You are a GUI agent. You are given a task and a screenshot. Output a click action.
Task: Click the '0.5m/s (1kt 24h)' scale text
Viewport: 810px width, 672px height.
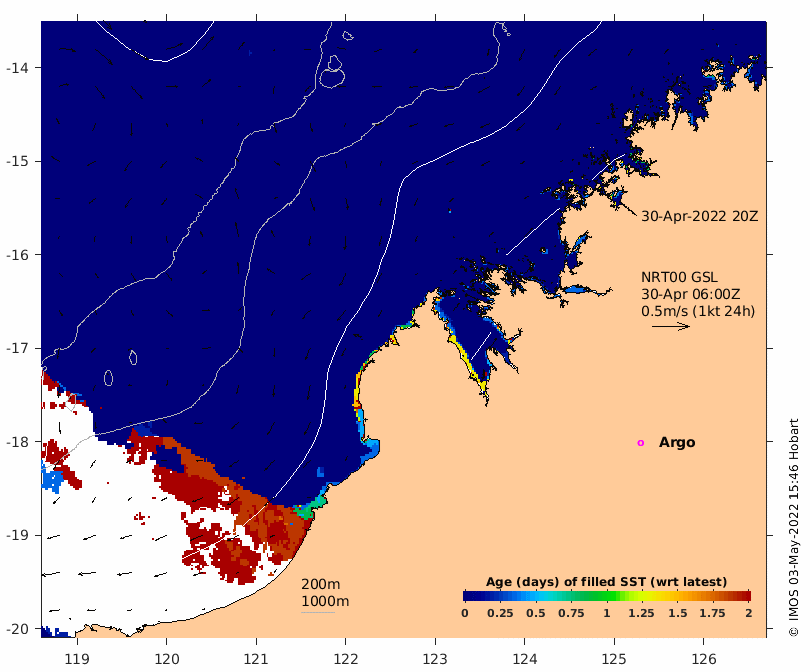[x=698, y=311]
